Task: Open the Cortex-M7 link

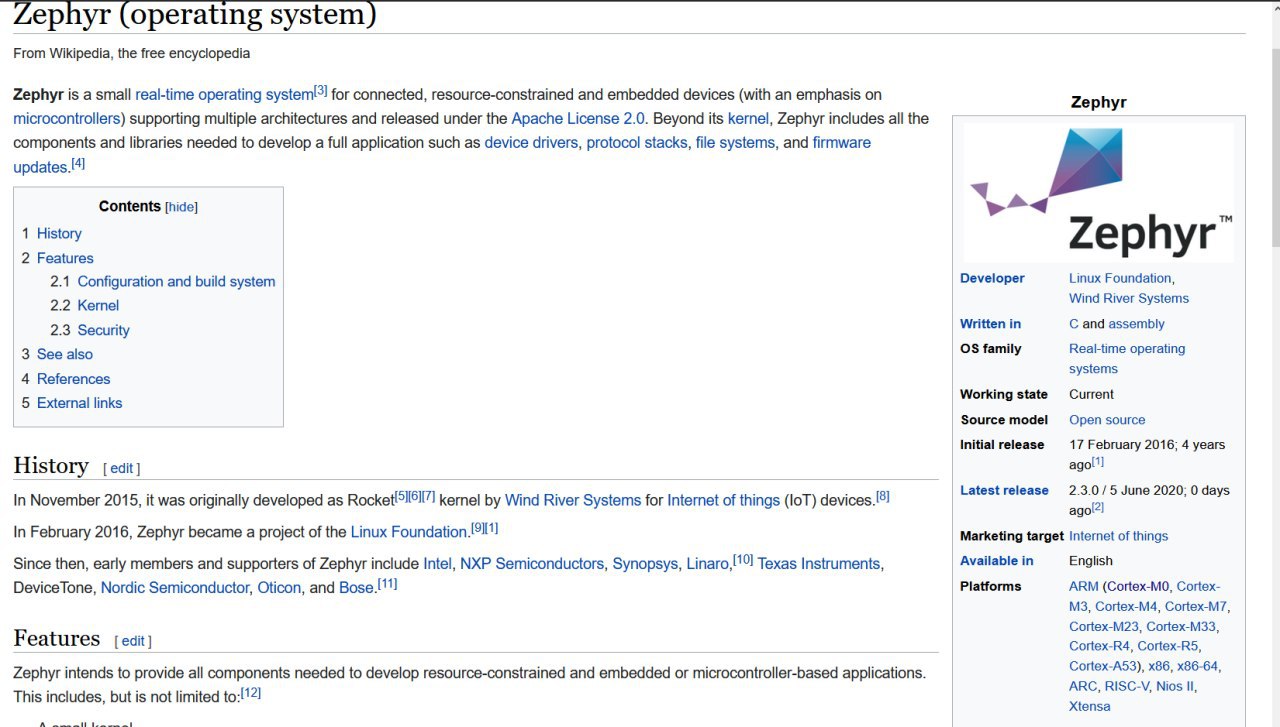Action: click(1196, 606)
